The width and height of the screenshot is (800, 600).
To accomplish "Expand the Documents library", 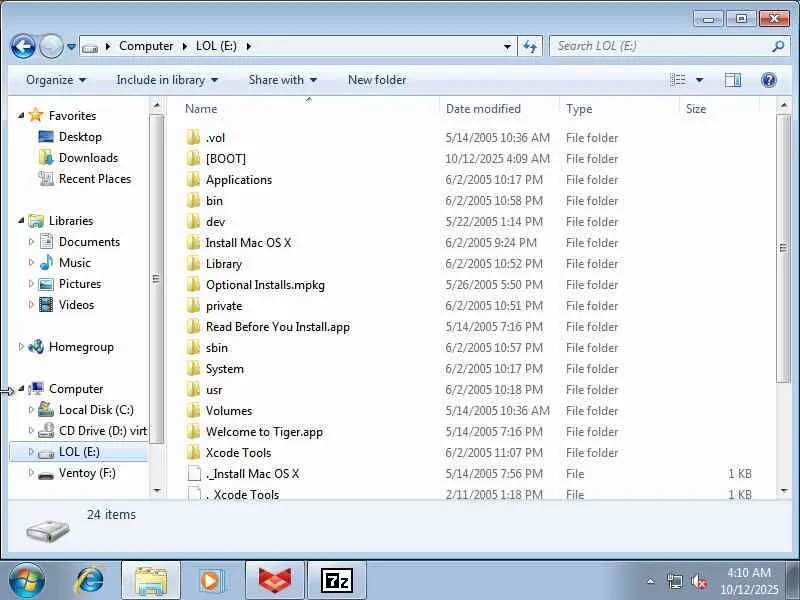I will pyautogui.click(x=31, y=242).
